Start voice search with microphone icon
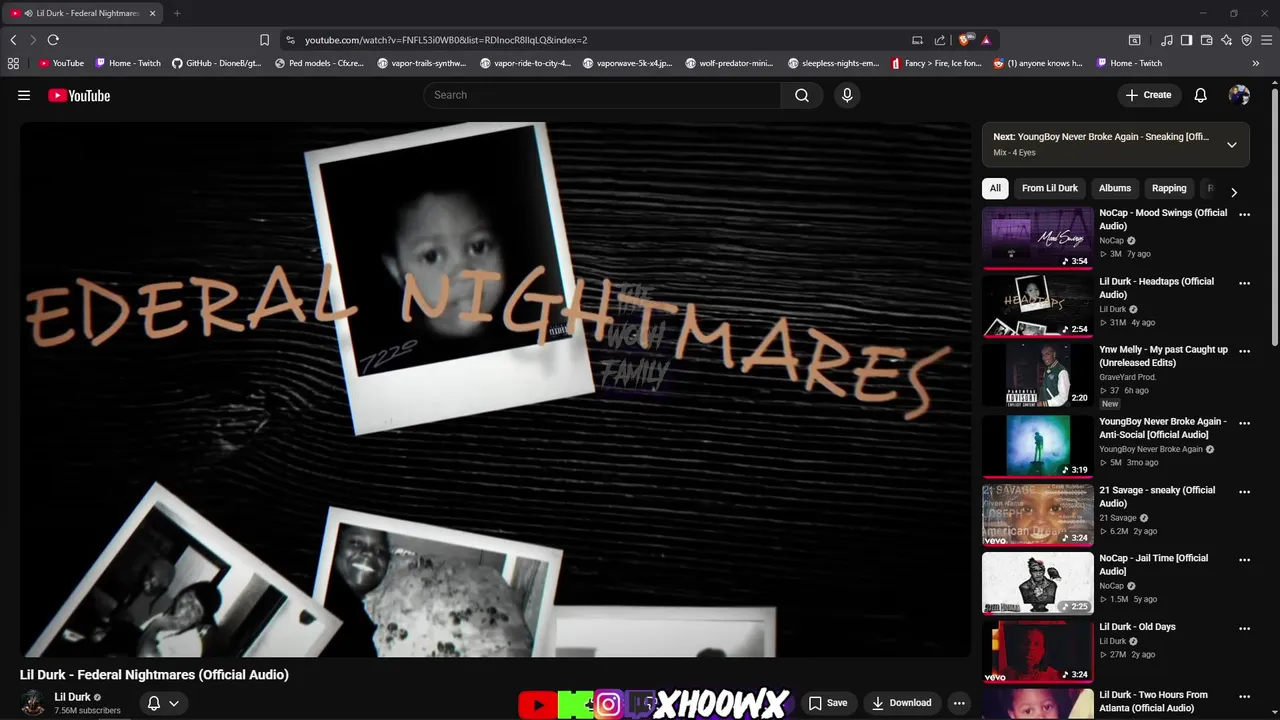This screenshot has height=720, width=1280. pyautogui.click(x=847, y=95)
